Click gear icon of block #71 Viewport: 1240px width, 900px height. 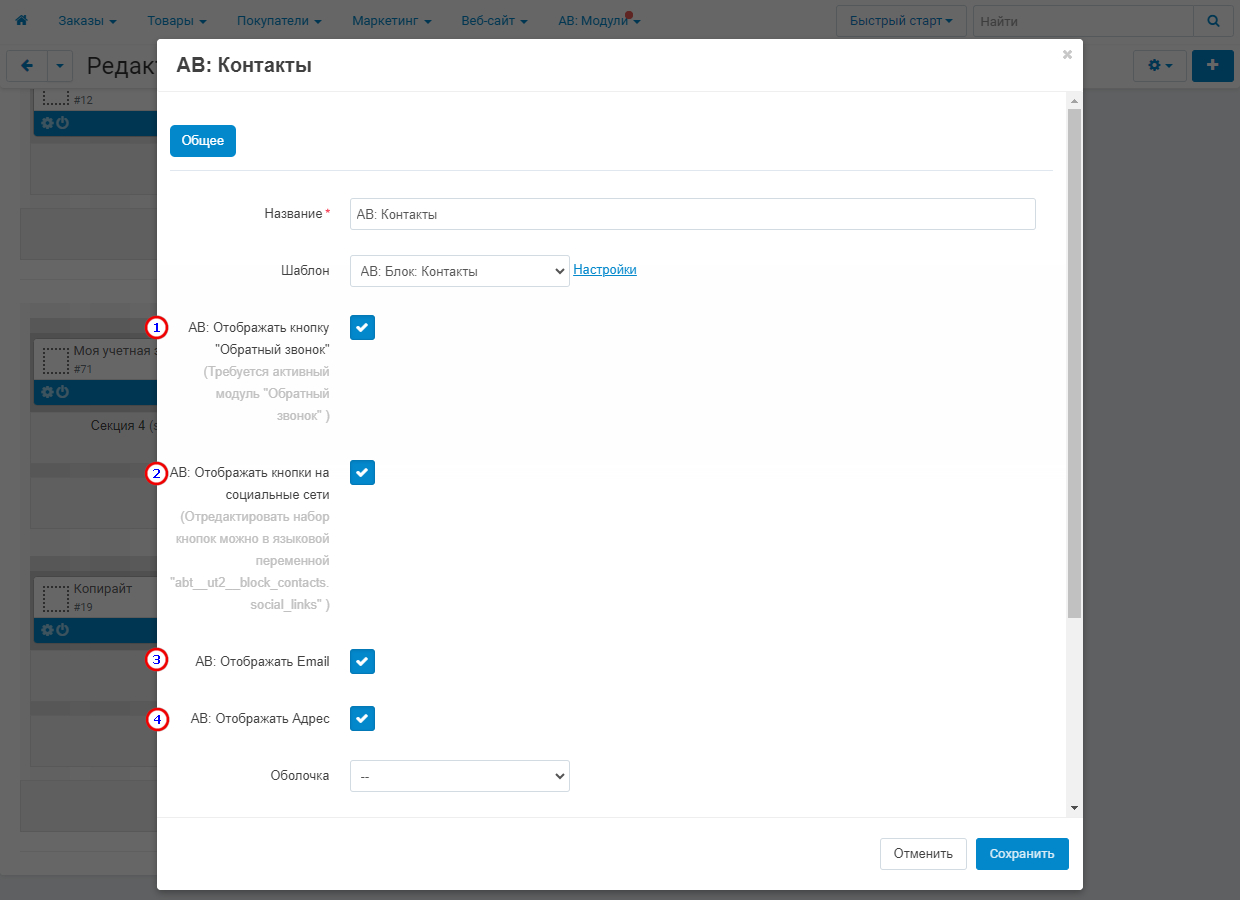47,392
